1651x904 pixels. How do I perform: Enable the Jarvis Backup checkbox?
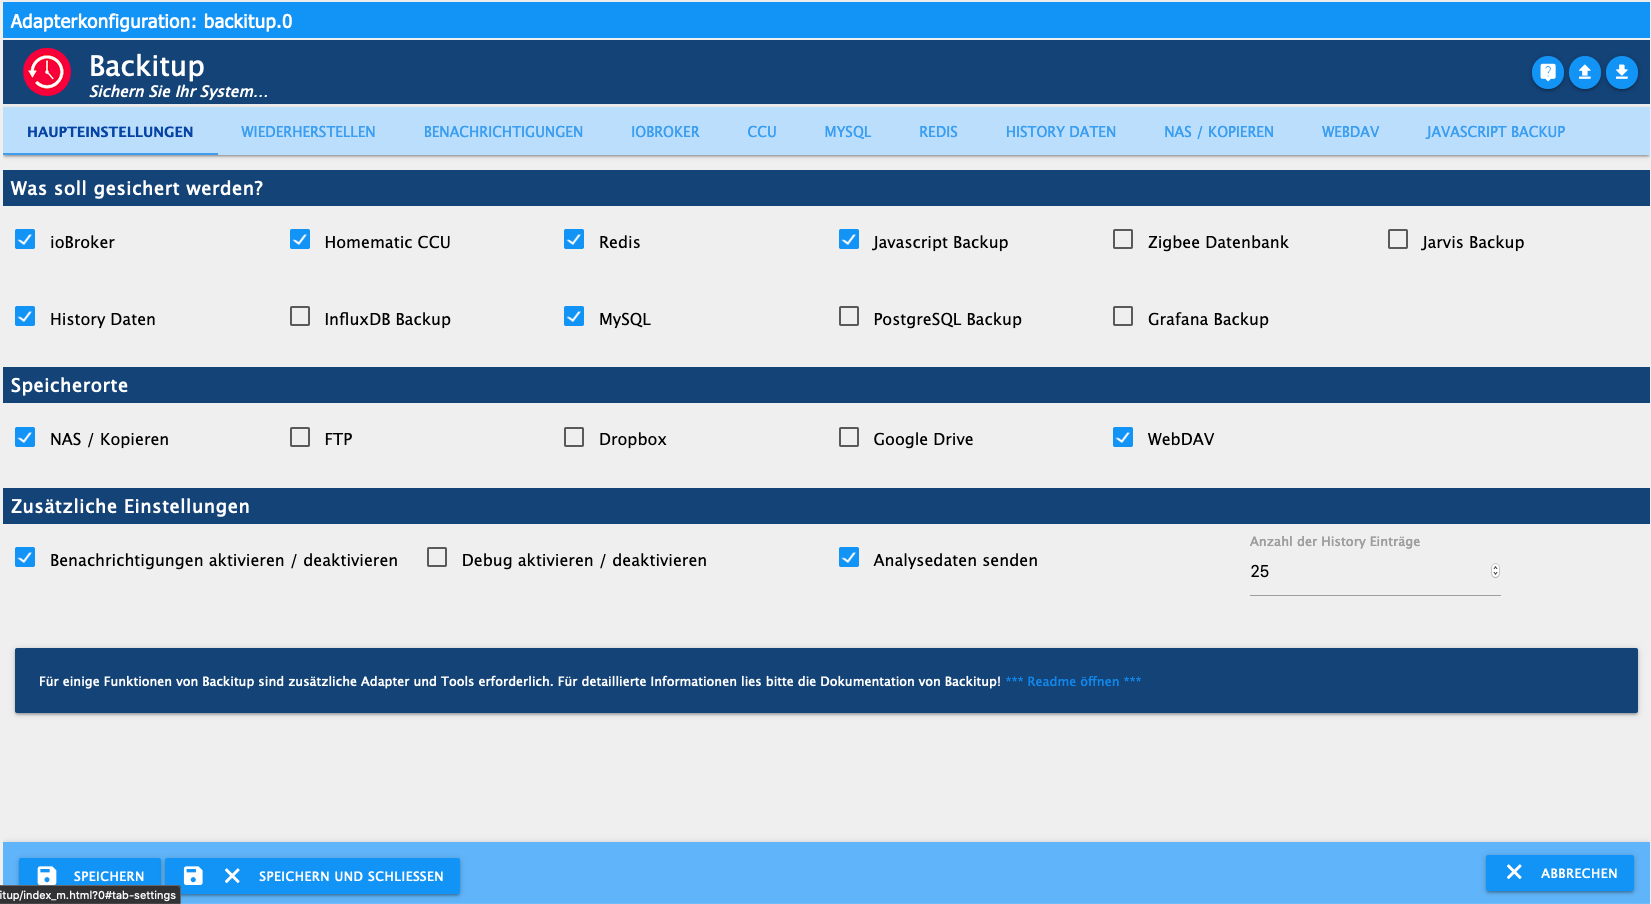click(x=1398, y=240)
